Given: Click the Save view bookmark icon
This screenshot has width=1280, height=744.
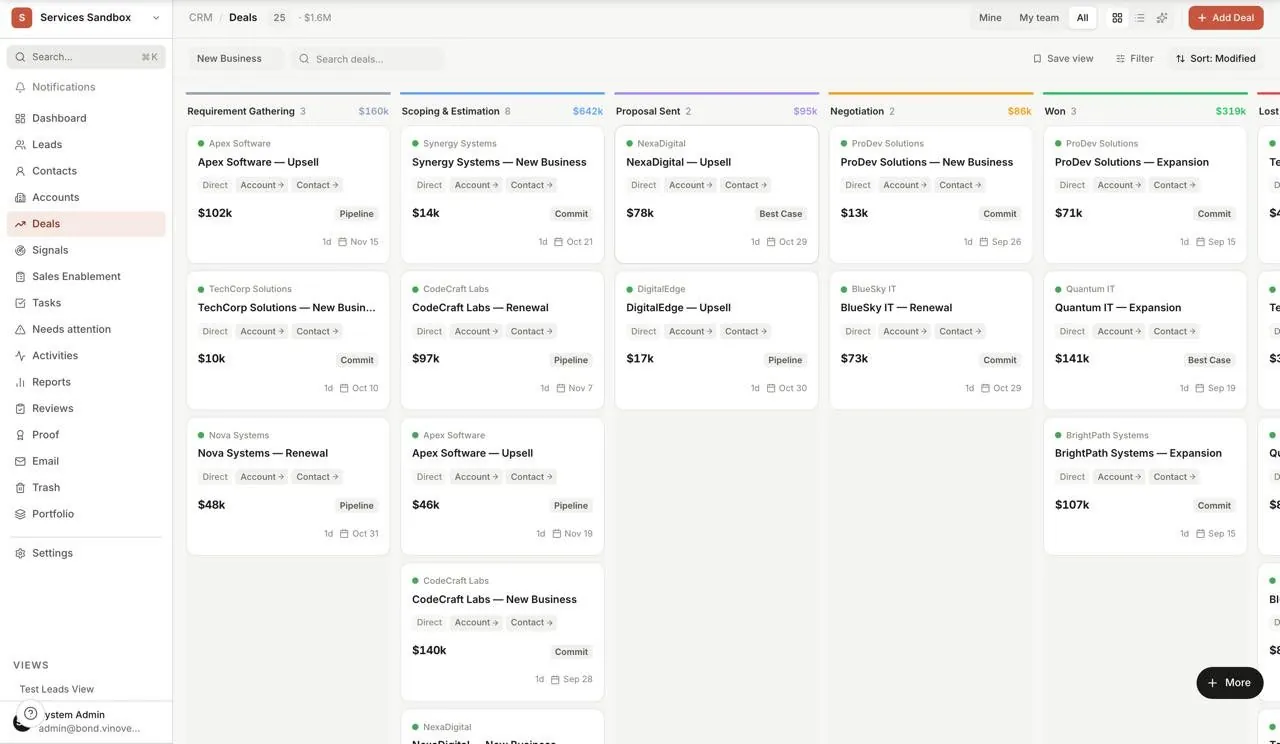Looking at the screenshot, I should click(1037, 59).
